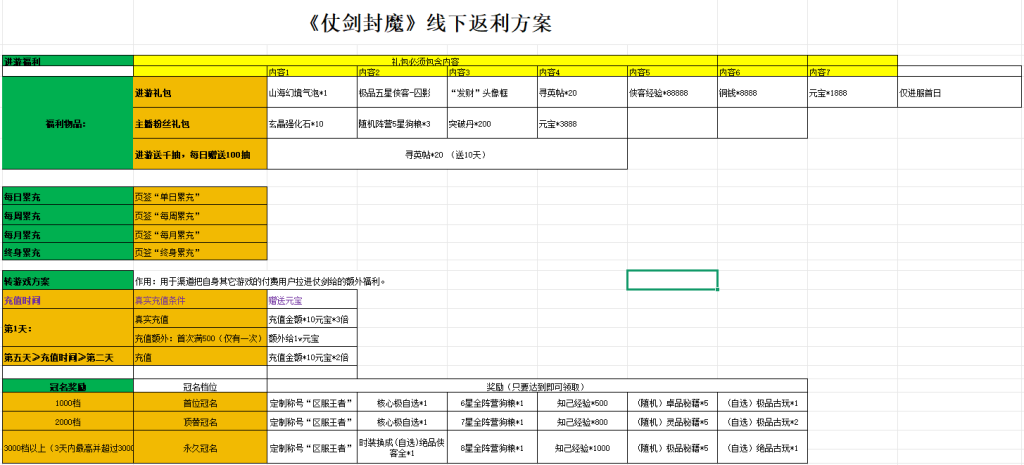Select the 进游送千抽，每日赠送100抽 cell
The height and width of the screenshot is (465, 1024).
click(200, 155)
